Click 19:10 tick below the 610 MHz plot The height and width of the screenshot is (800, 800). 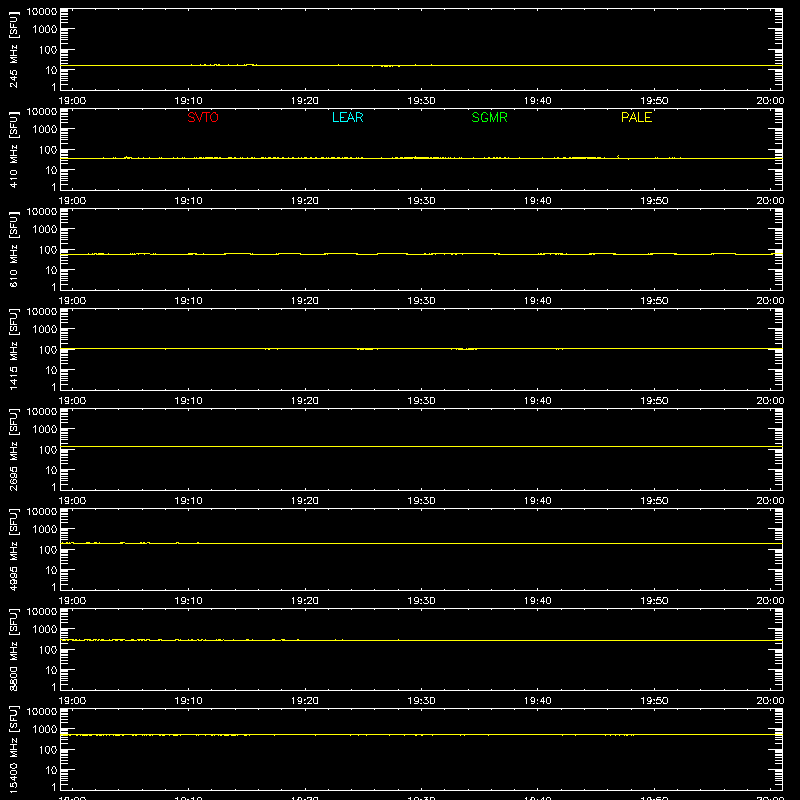pyautogui.click(x=188, y=301)
